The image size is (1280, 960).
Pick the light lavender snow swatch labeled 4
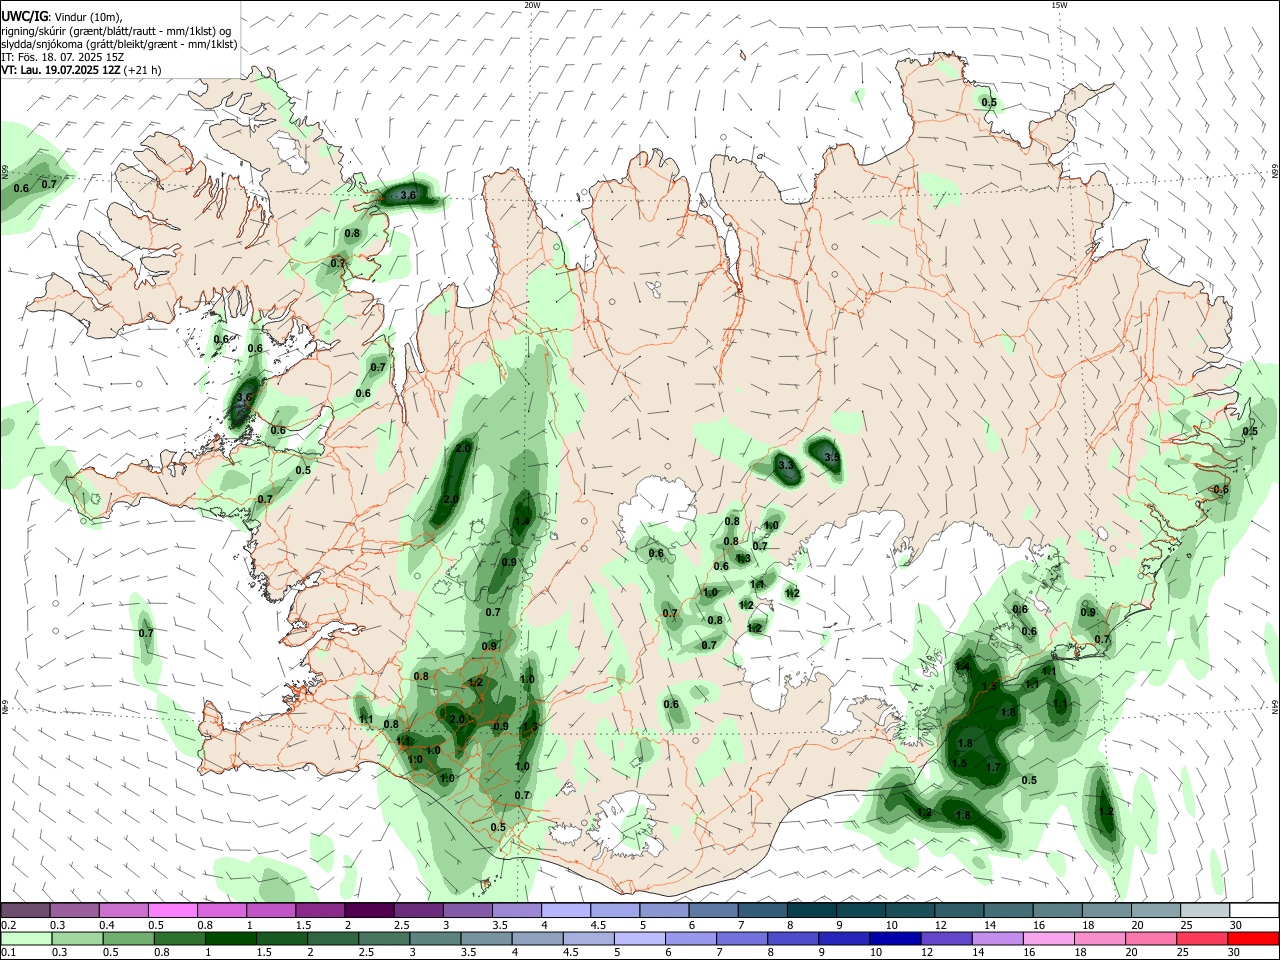point(566,910)
